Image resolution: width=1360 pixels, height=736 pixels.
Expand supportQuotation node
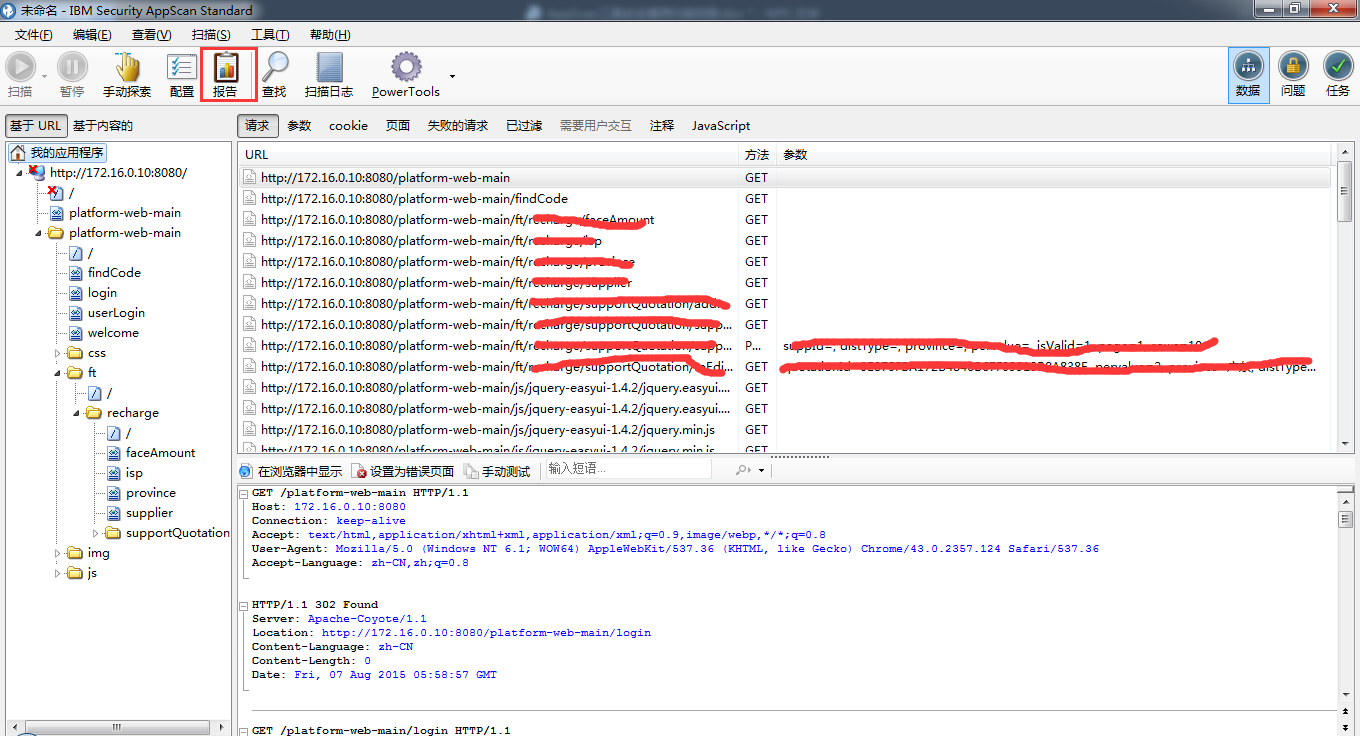coord(95,533)
